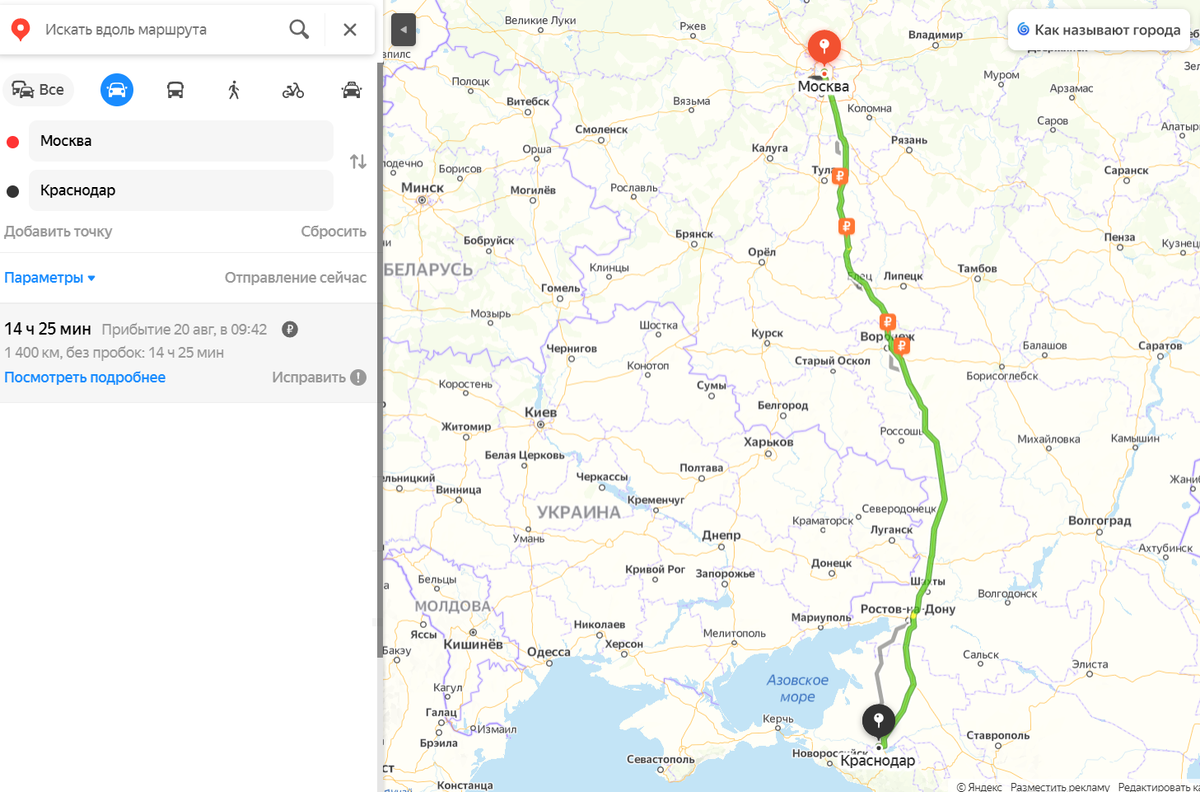The height and width of the screenshot is (792, 1200).
Task: Open Посмотреть подробнее route details link
Action: pyautogui.click(x=85, y=377)
